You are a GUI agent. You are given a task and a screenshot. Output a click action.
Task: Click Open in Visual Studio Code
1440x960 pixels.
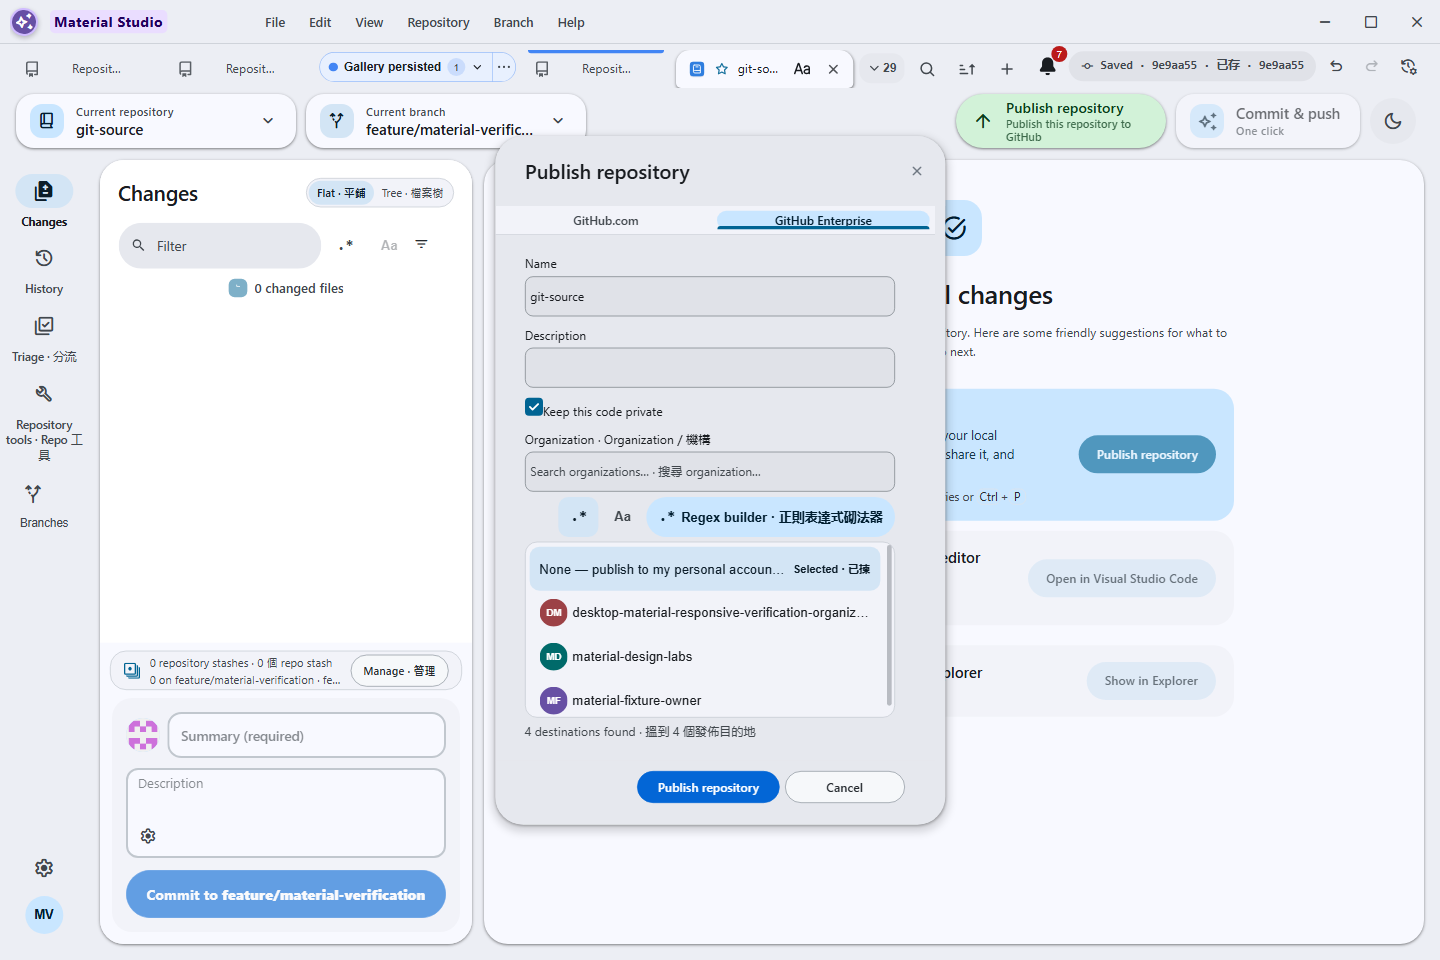pyautogui.click(x=1122, y=578)
